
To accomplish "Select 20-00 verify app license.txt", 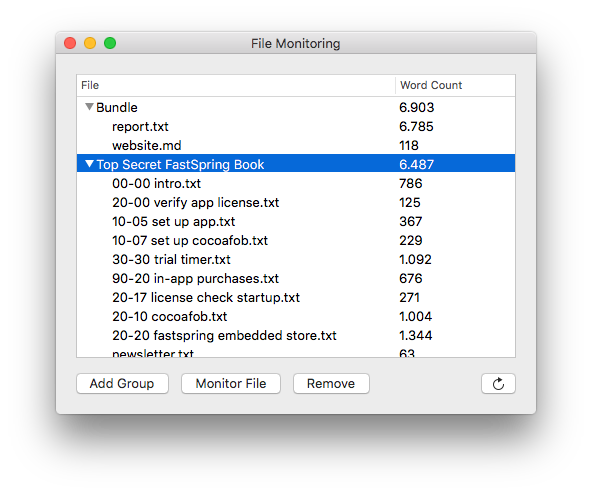I will click(x=296, y=202).
